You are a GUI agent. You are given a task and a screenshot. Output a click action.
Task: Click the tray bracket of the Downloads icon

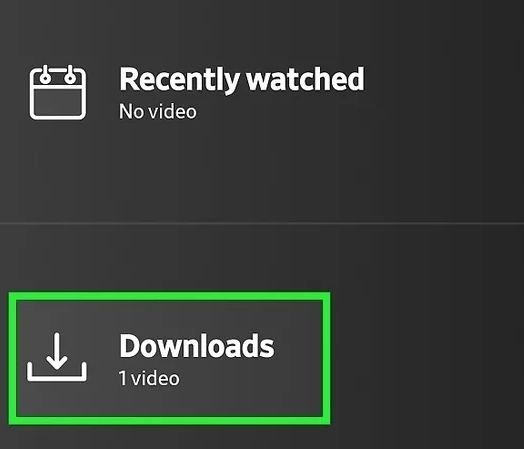coord(57,372)
